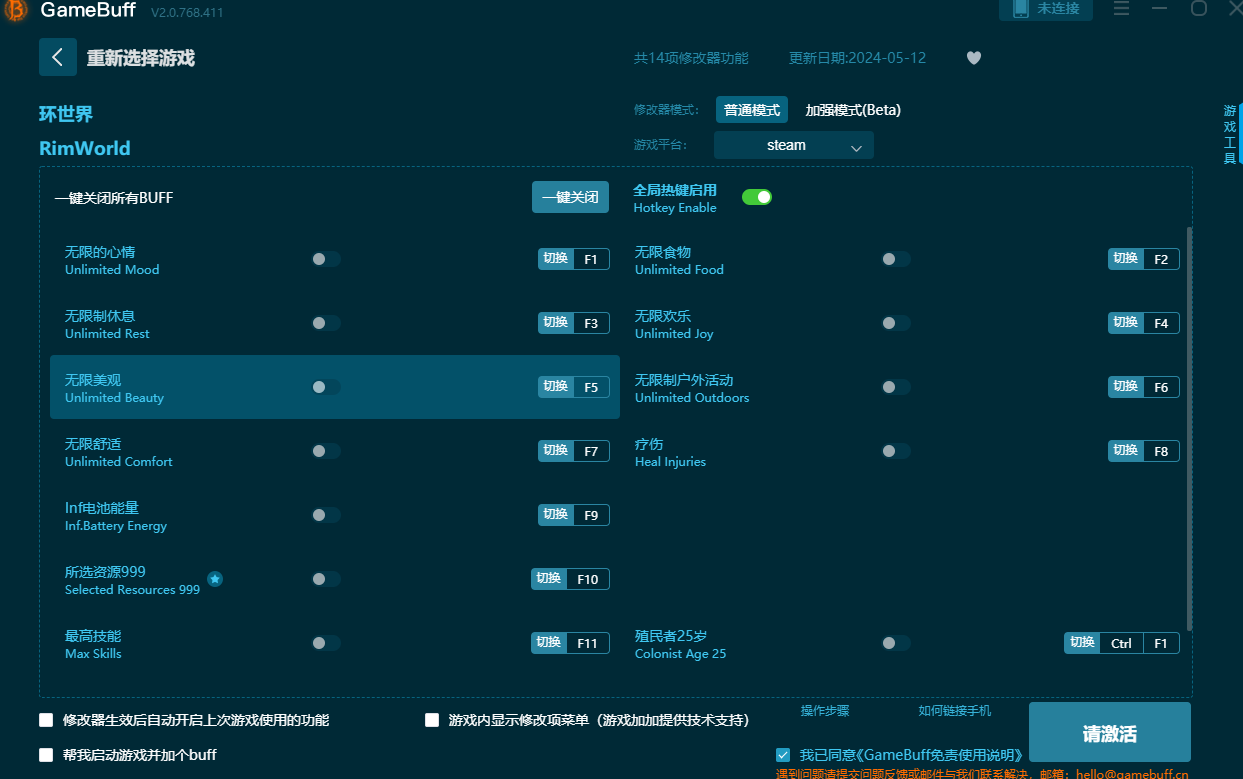Click F1 hotkey field for Unlimited Mood

[x=591, y=259]
